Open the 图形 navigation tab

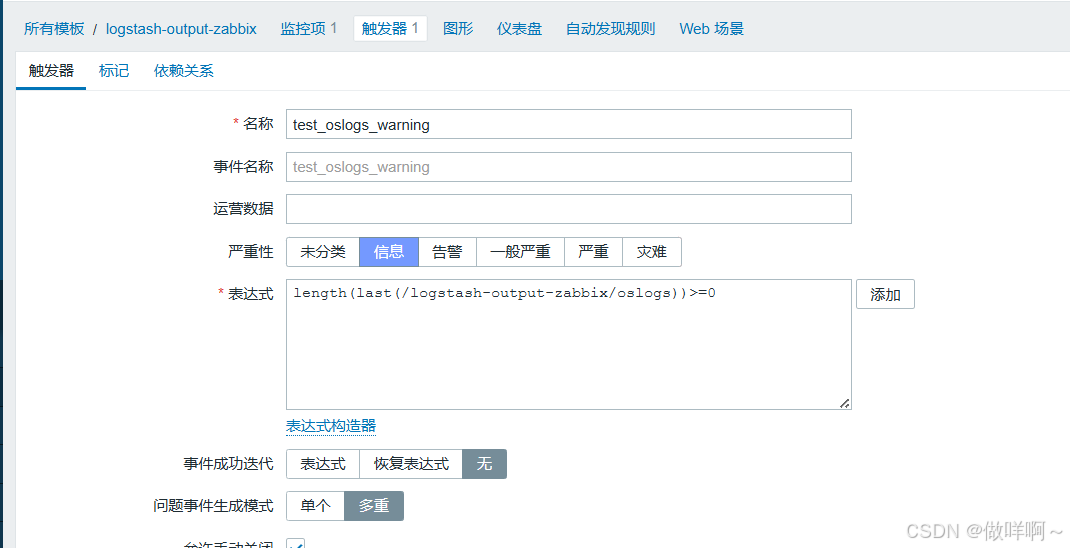[458, 29]
